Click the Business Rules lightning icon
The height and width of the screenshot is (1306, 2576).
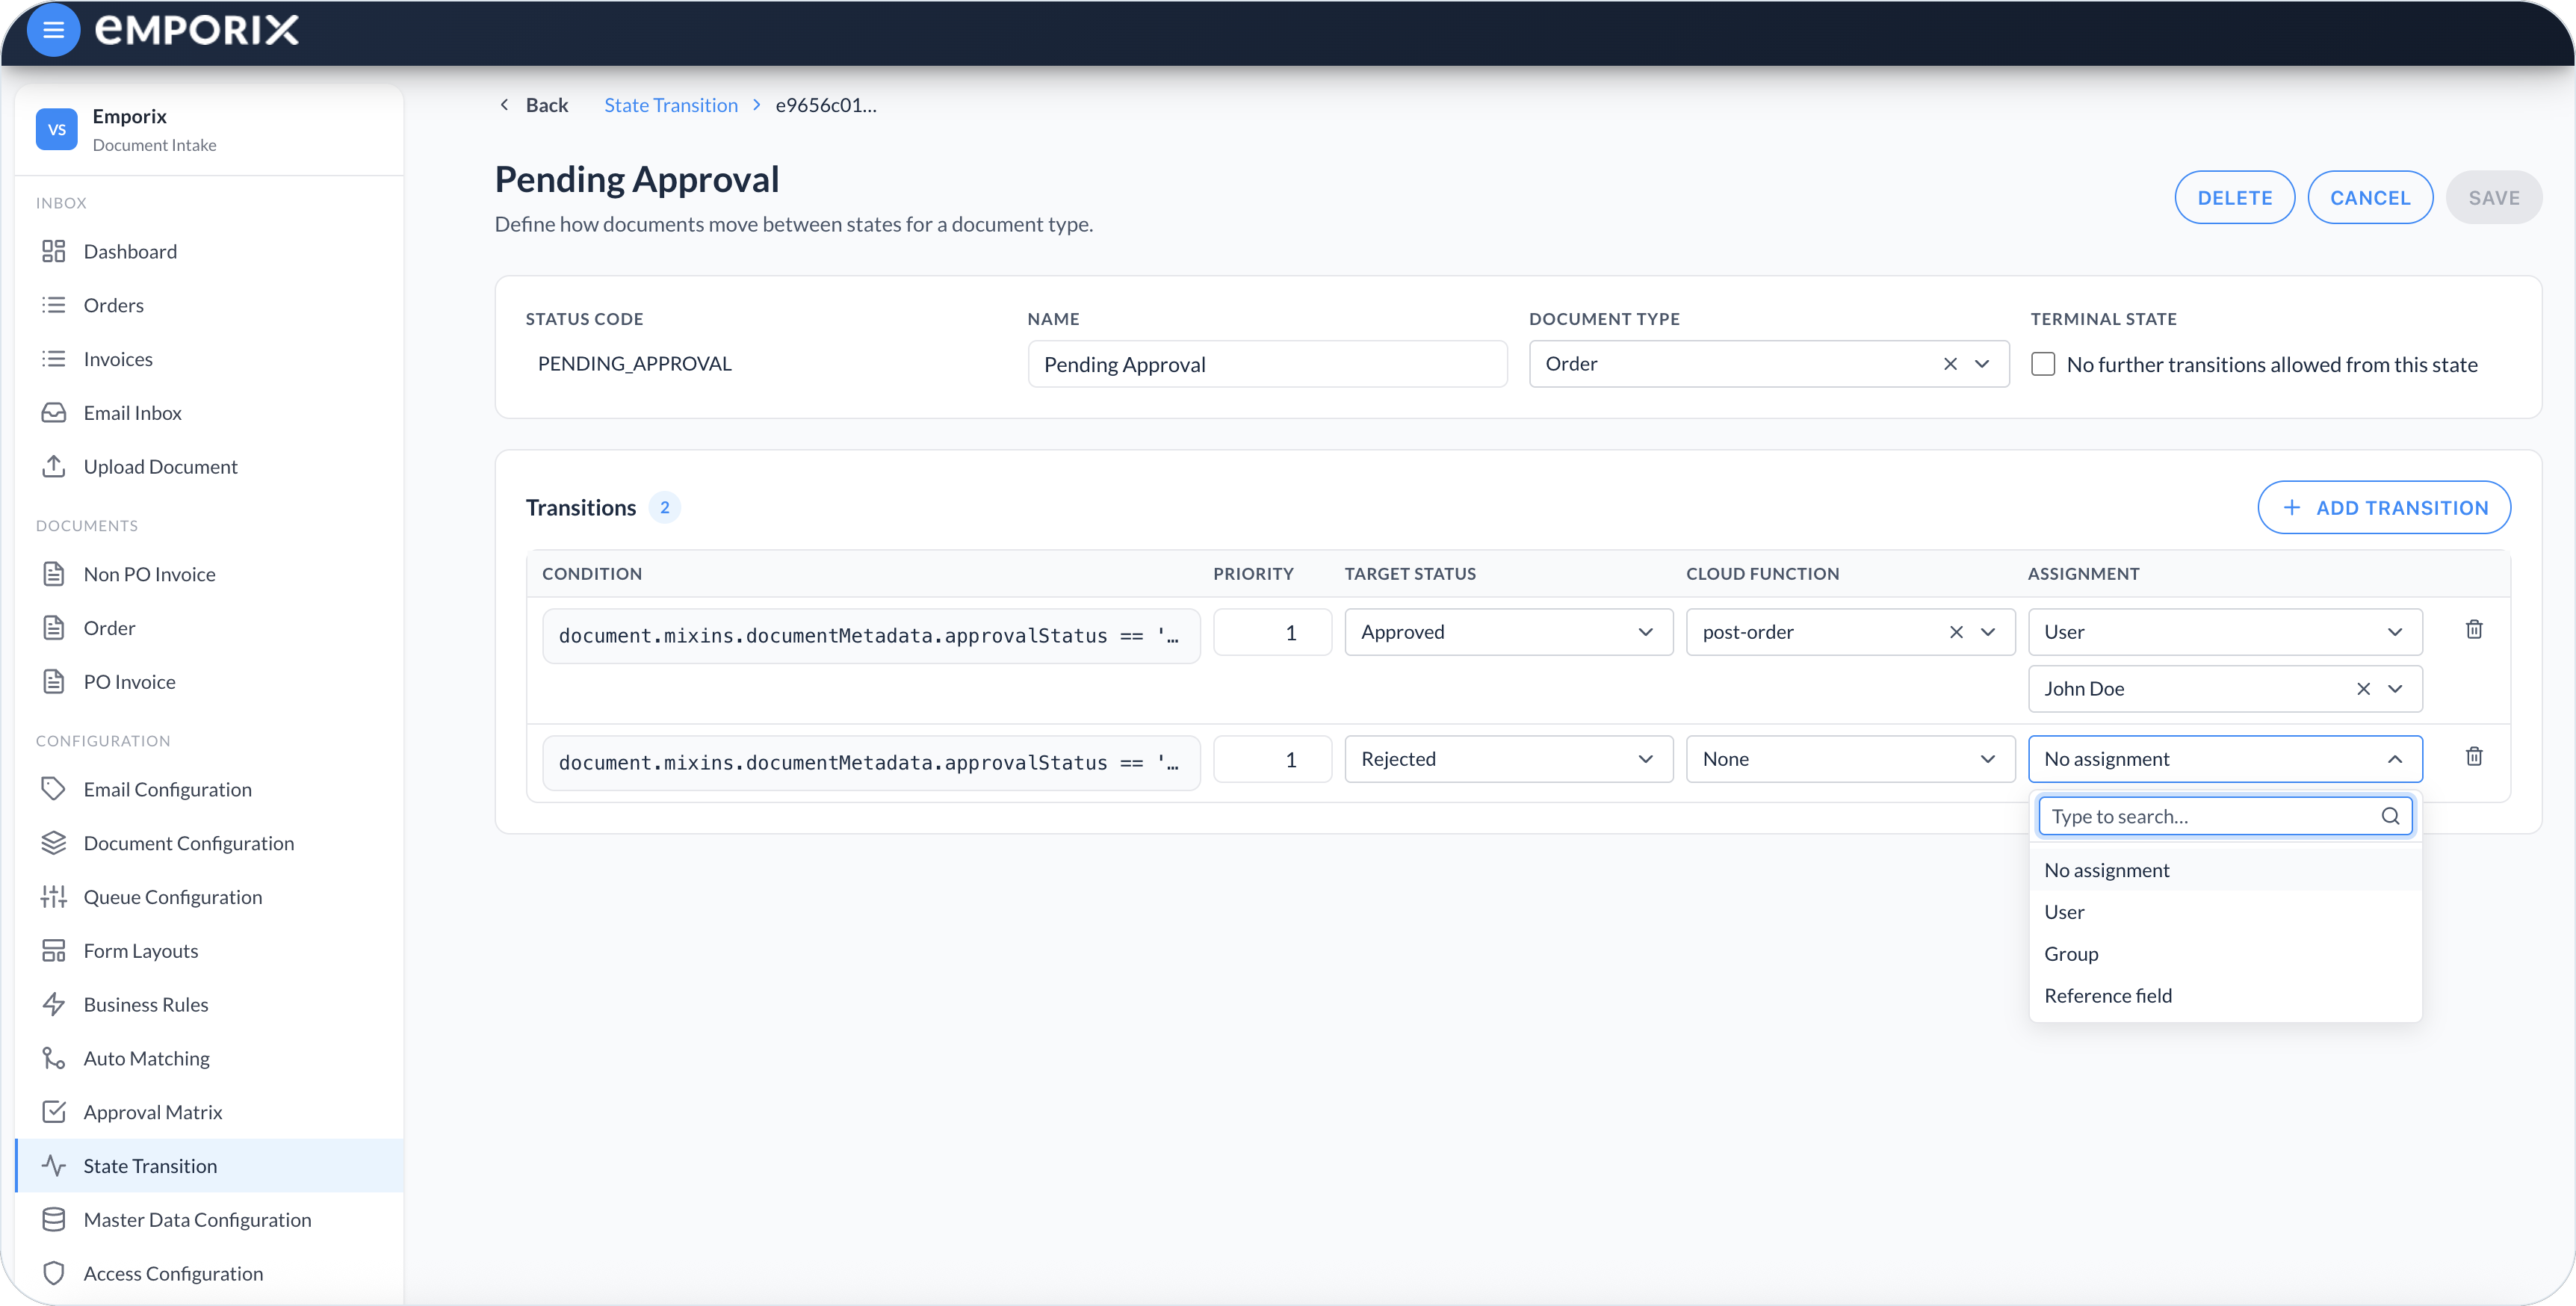coord(54,1005)
